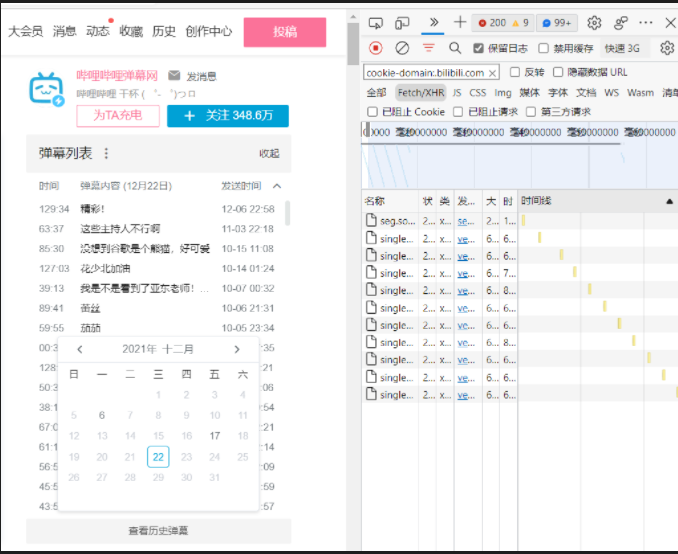Click the network overview timeline handle
The image size is (678, 554).
coord(368,130)
